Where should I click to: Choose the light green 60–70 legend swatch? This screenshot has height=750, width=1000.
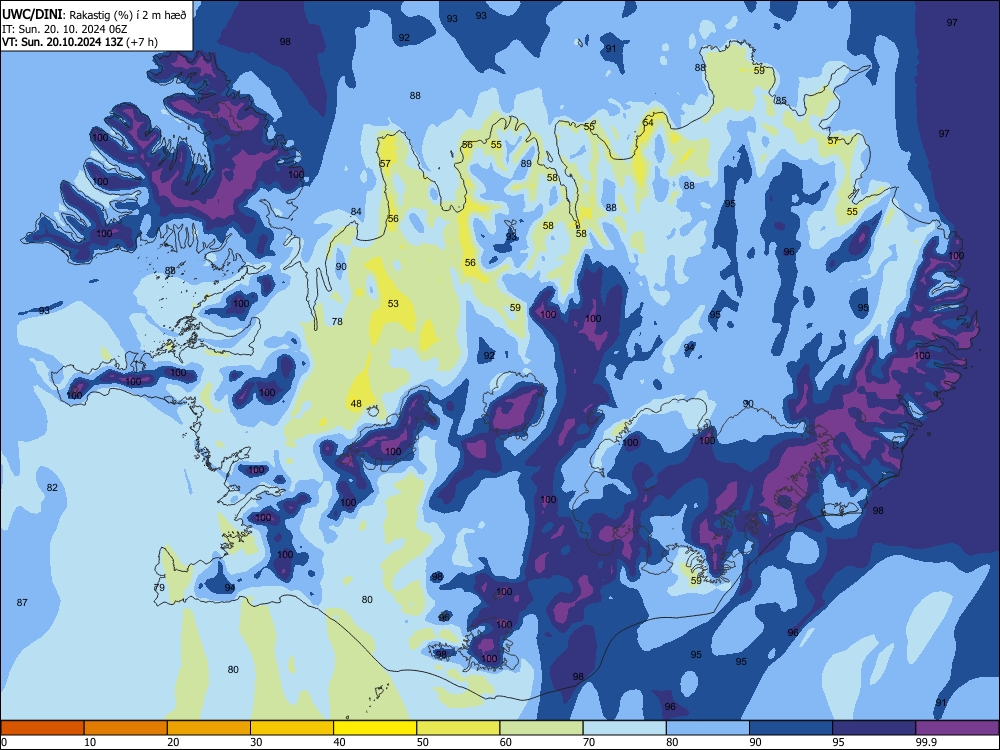click(x=541, y=728)
